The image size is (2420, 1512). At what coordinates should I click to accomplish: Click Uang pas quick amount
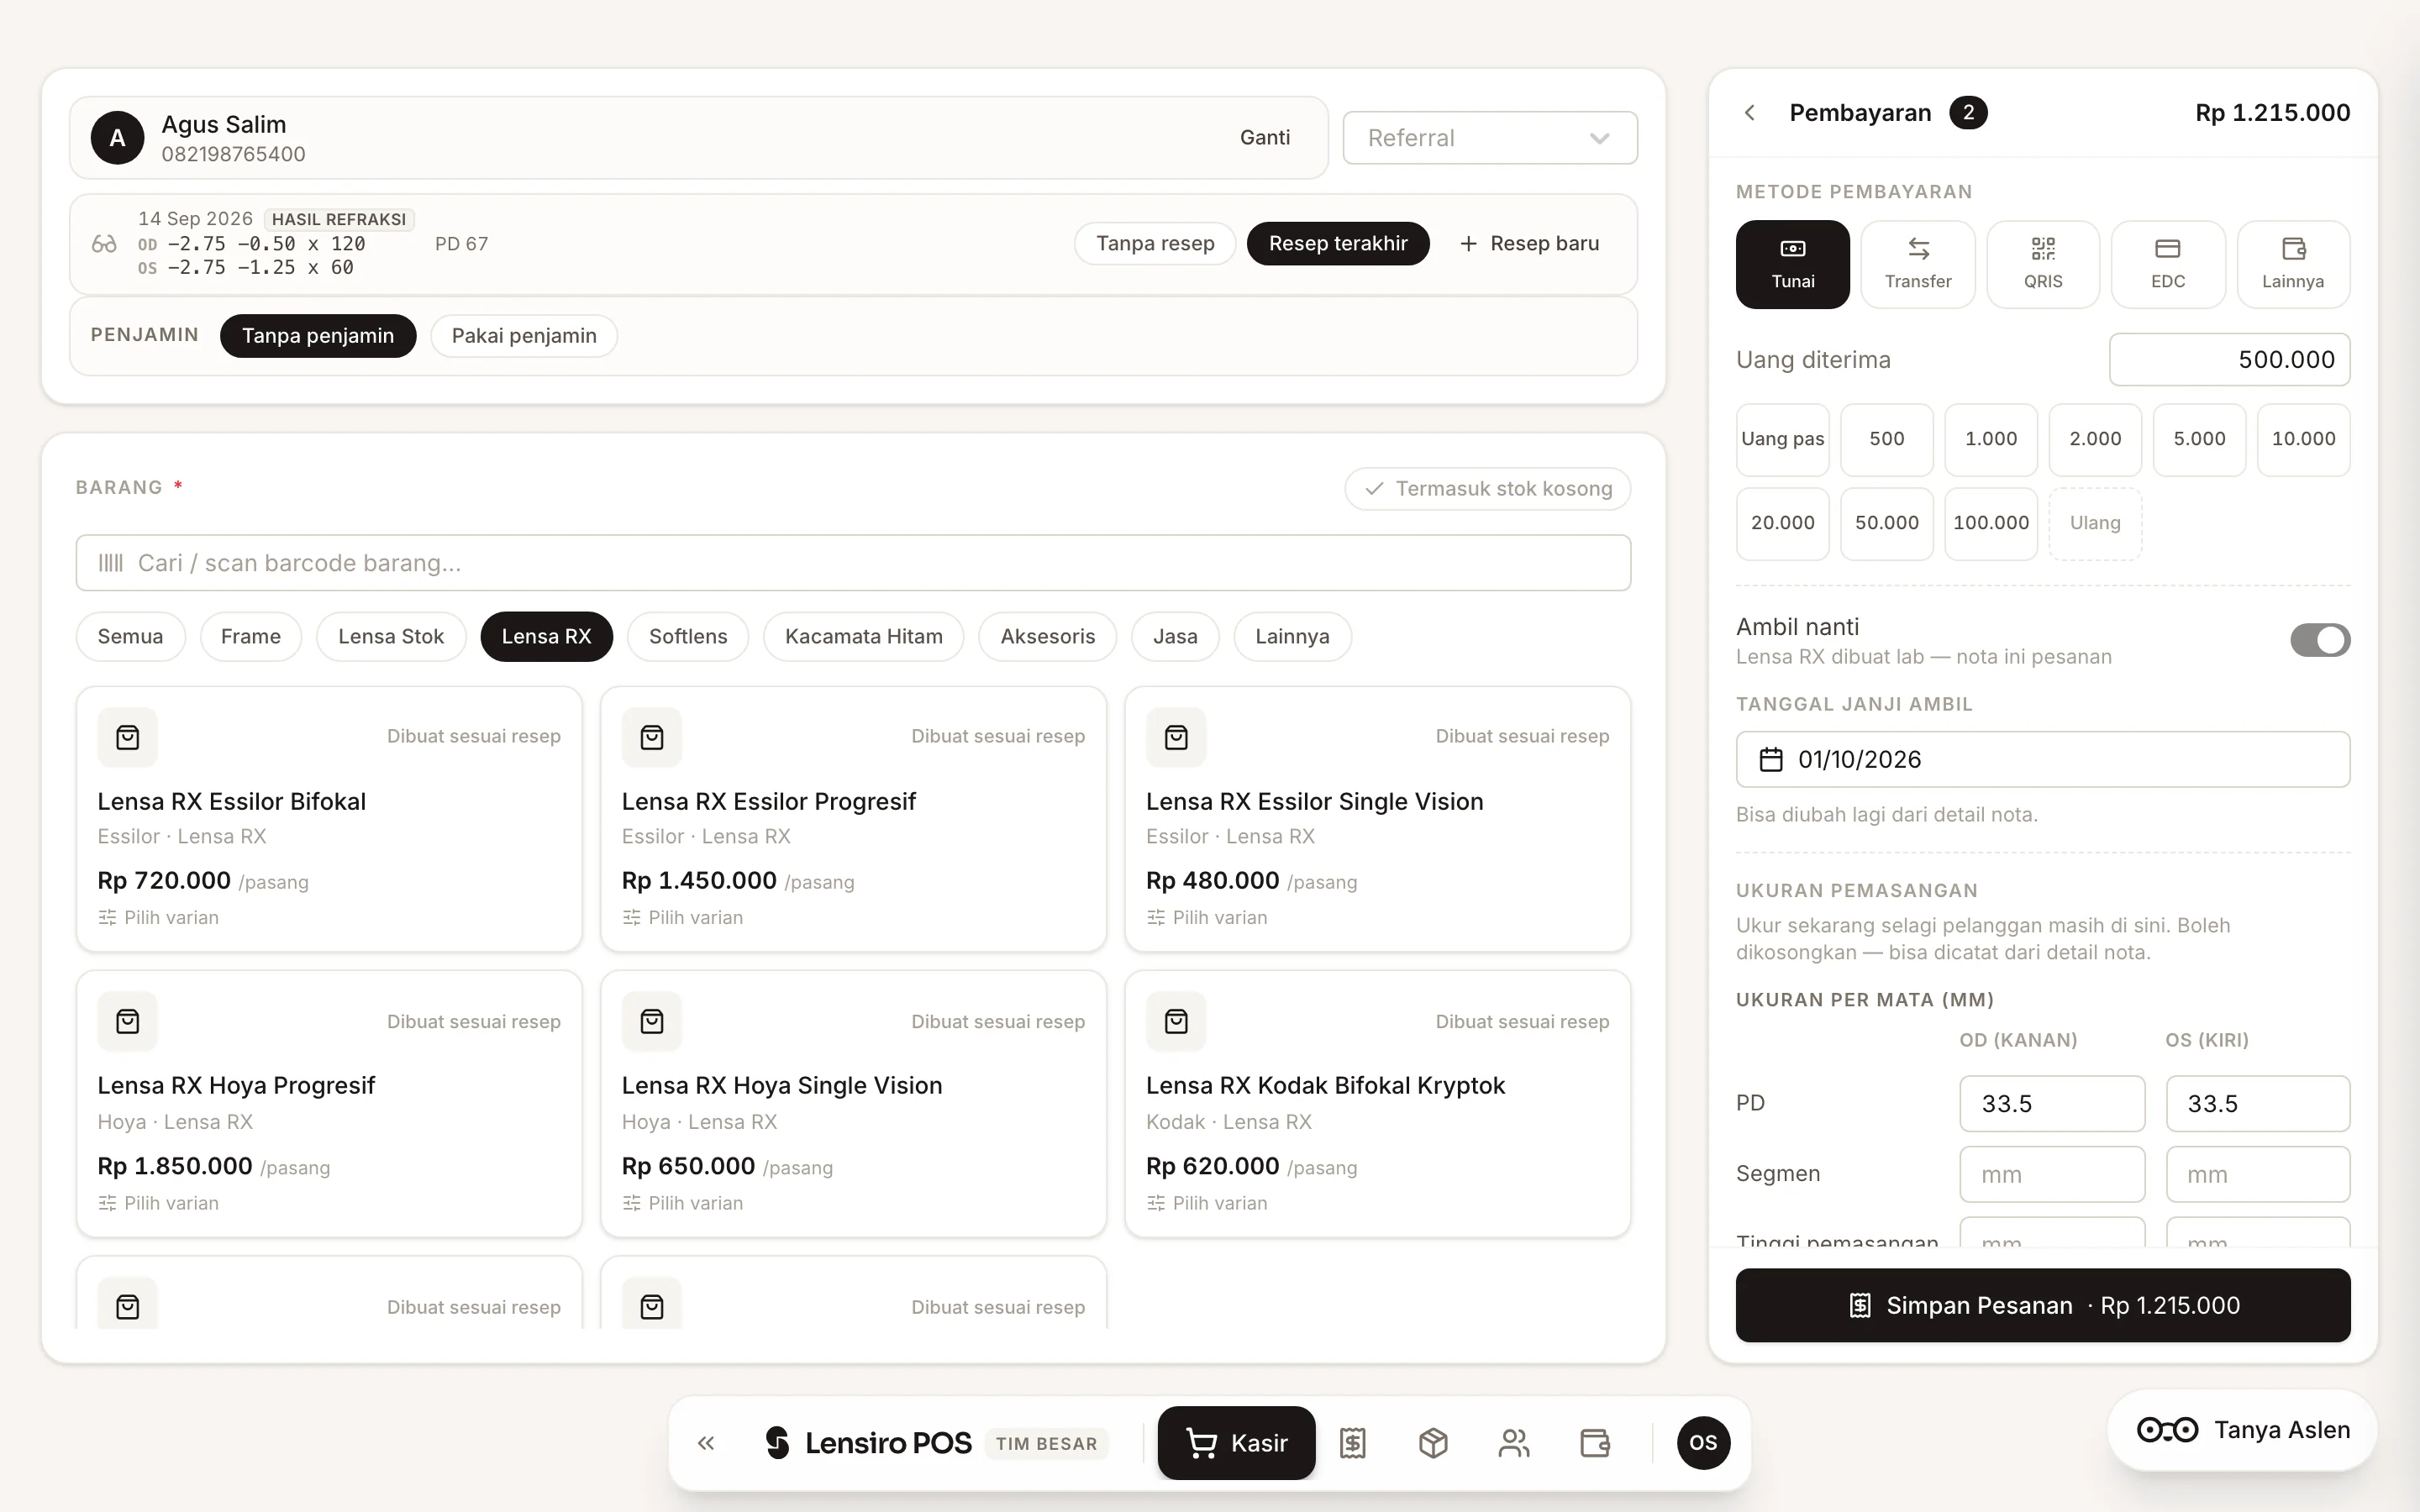click(x=1783, y=440)
